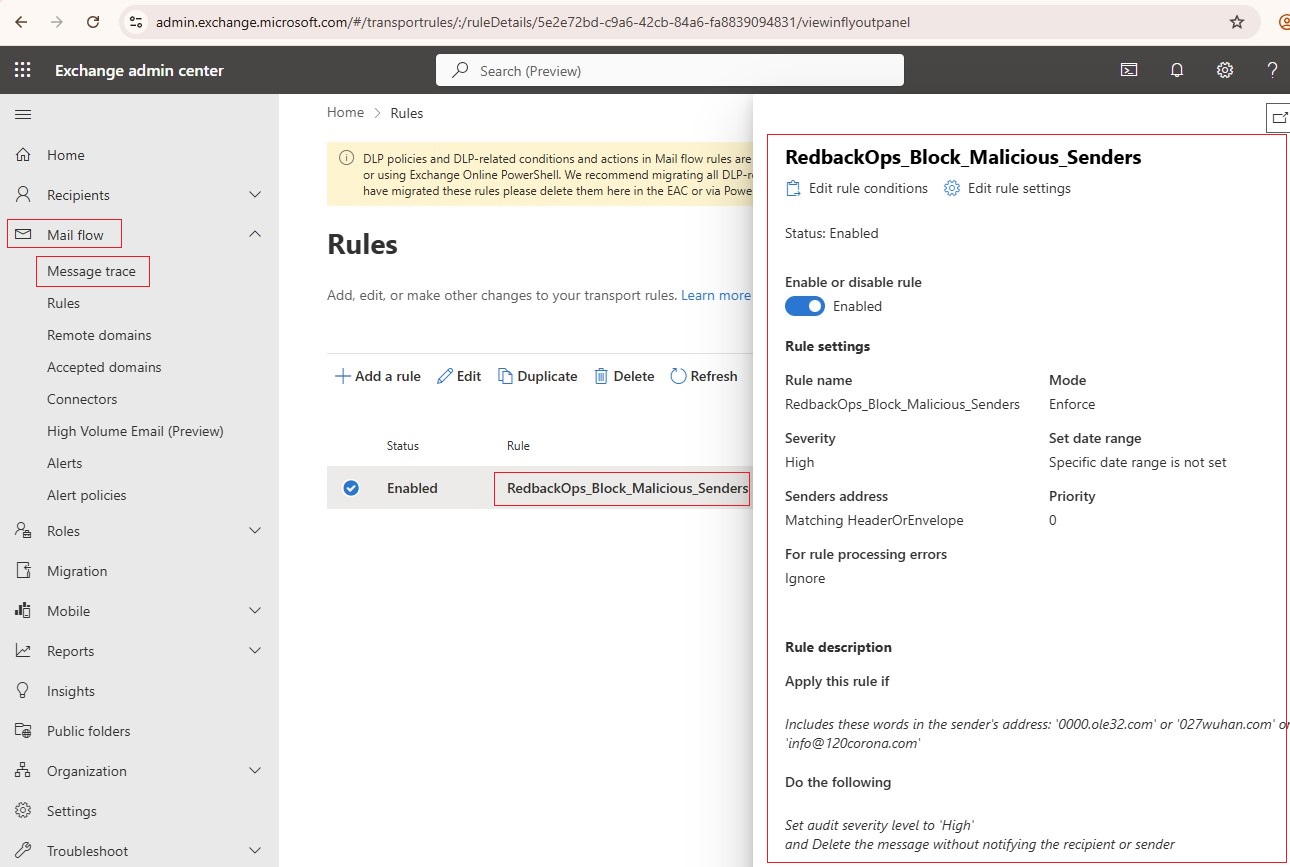Expand the Reports chevron
1290x867 pixels.
coord(255,651)
